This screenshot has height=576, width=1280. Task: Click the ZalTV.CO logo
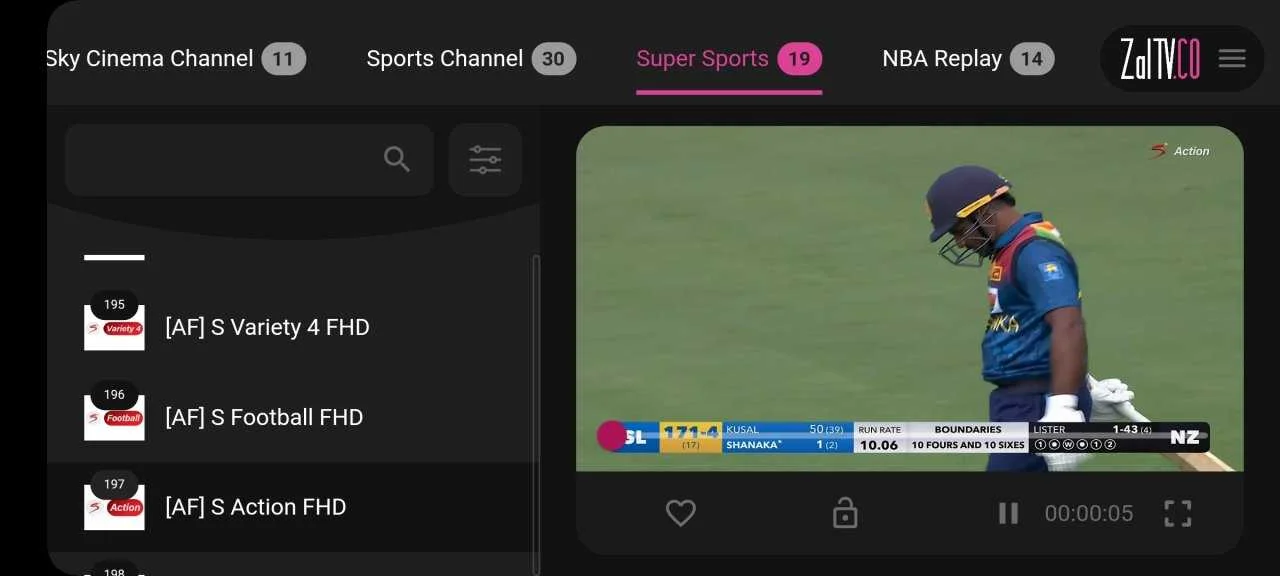(x=1159, y=59)
